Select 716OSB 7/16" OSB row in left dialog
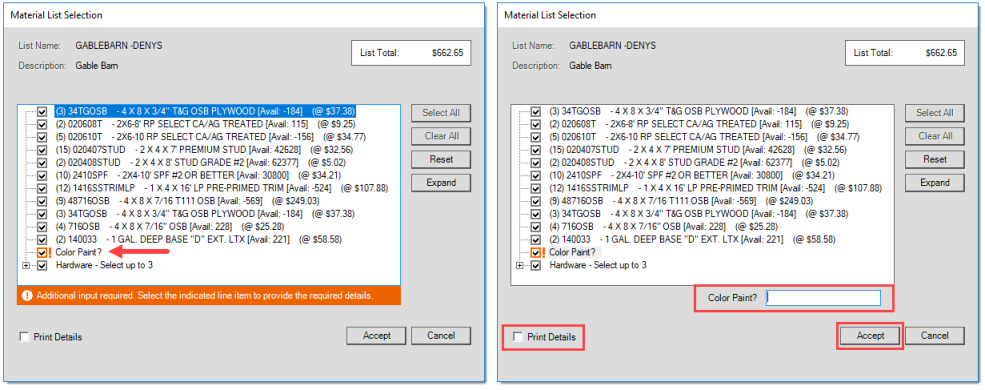This screenshot has width=985, height=390. tap(169, 227)
